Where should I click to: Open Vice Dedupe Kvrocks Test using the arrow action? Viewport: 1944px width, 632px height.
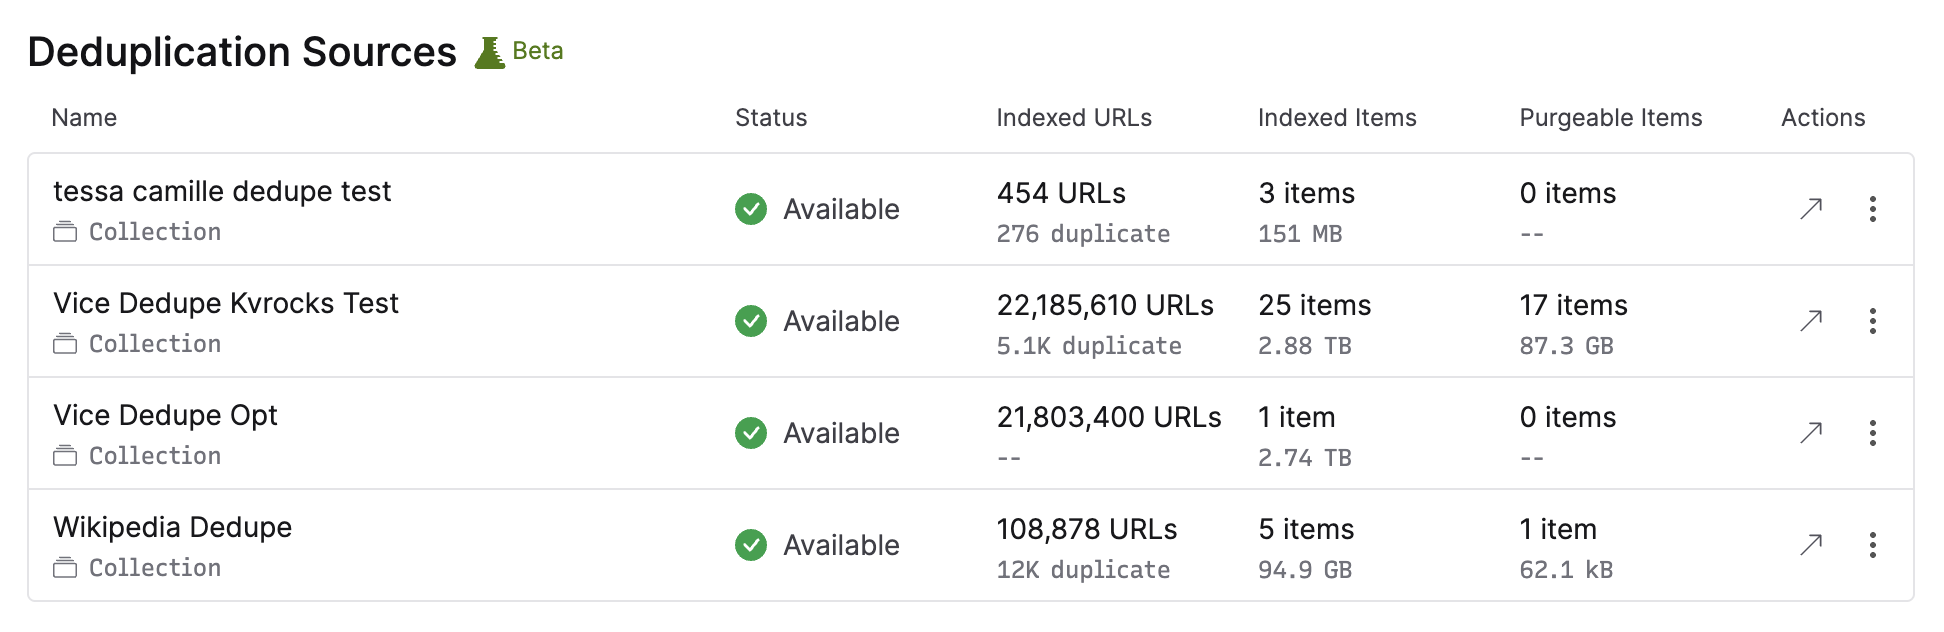pyautogui.click(x=1810, y=321)
